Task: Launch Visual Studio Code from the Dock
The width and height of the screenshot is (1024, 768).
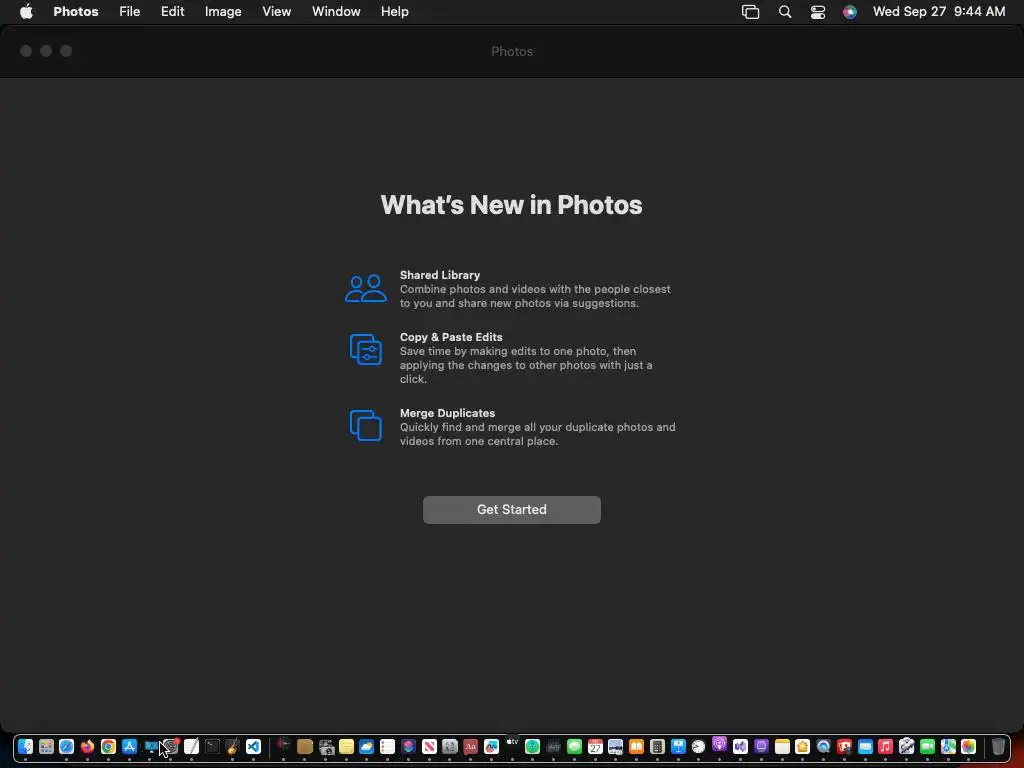Action: (x=253, y=746)
